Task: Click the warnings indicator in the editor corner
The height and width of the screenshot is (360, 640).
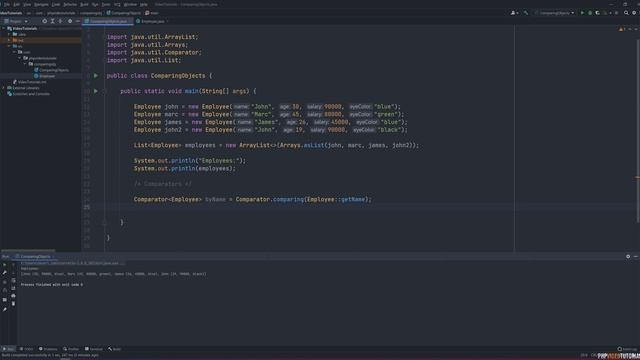Action: pos(622,29)
